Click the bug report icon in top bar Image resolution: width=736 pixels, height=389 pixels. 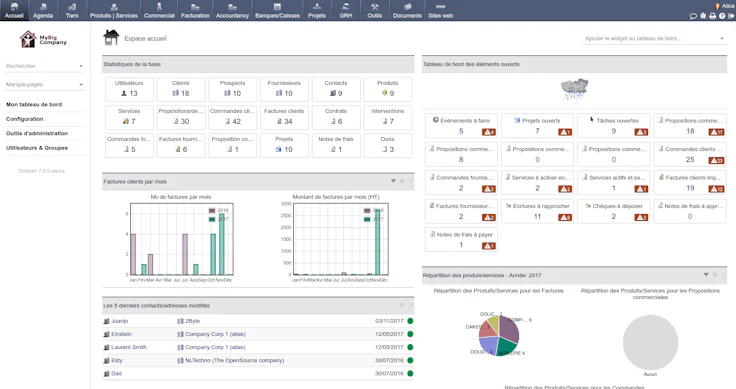click(x=703, y=16)
